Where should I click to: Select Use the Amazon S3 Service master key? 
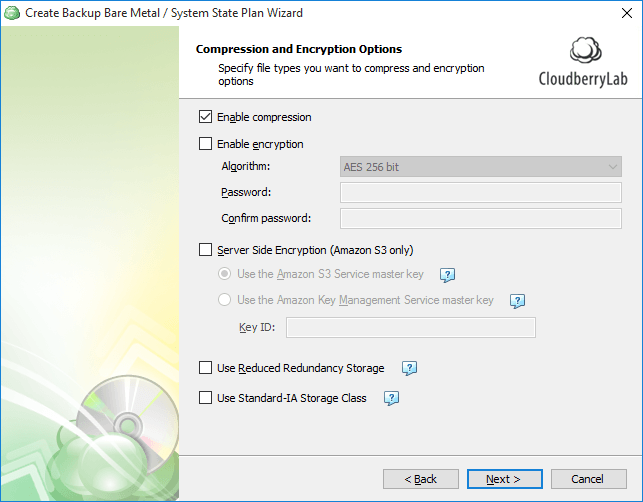(x=224, y=274)
